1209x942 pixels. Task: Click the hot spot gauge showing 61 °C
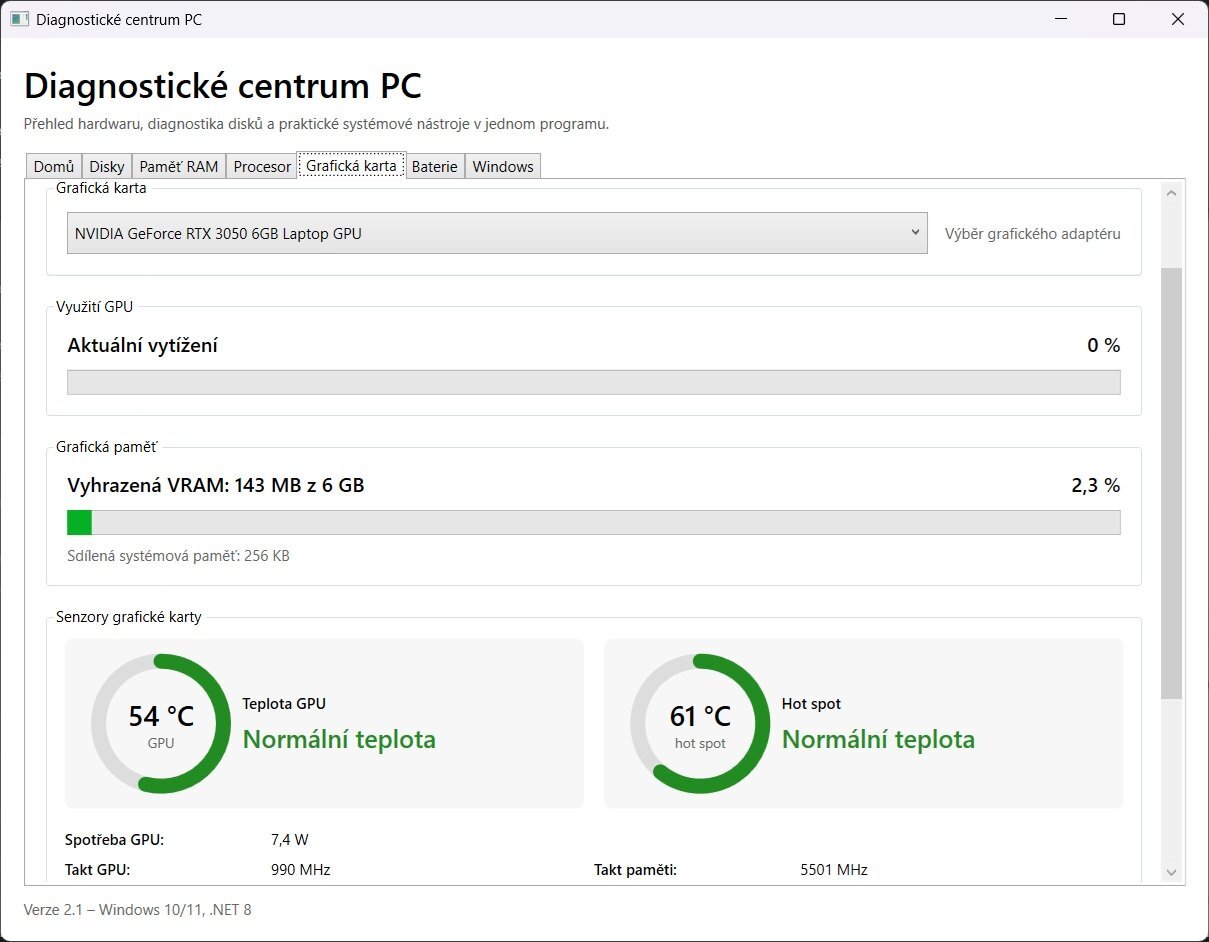coord(700,724)
